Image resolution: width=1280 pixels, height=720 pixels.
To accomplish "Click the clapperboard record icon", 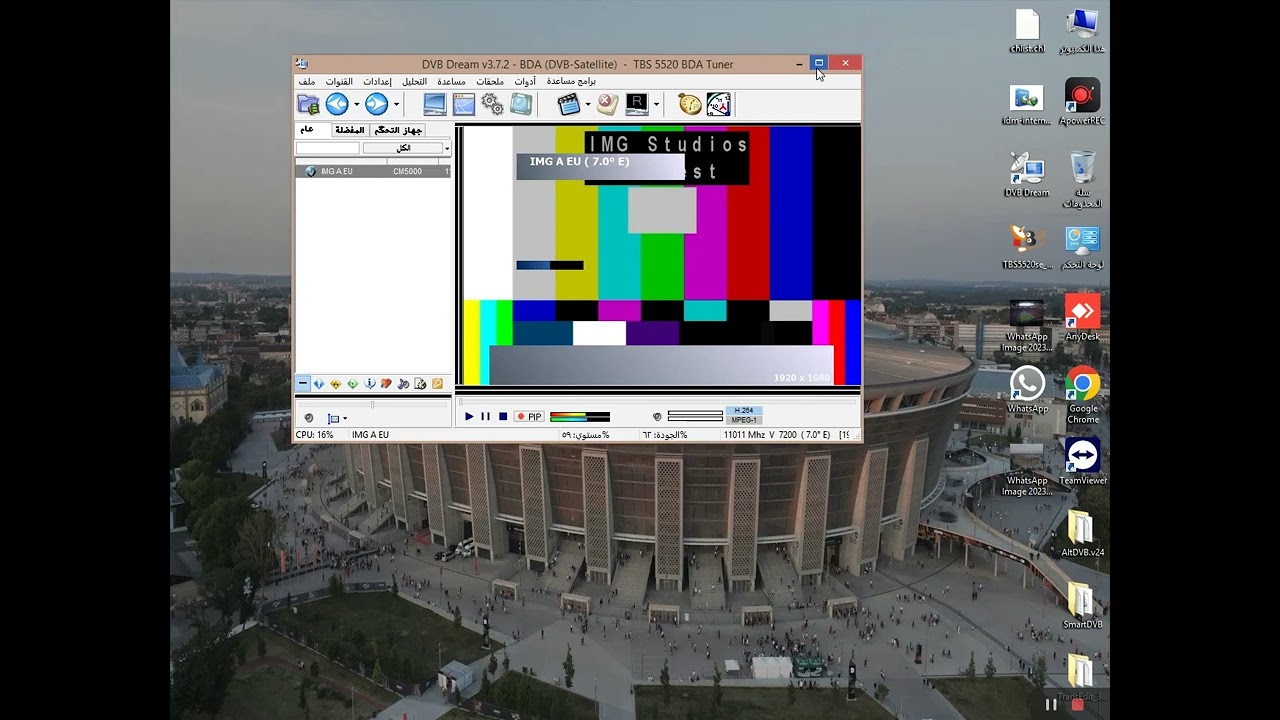I will click(569, 104).
